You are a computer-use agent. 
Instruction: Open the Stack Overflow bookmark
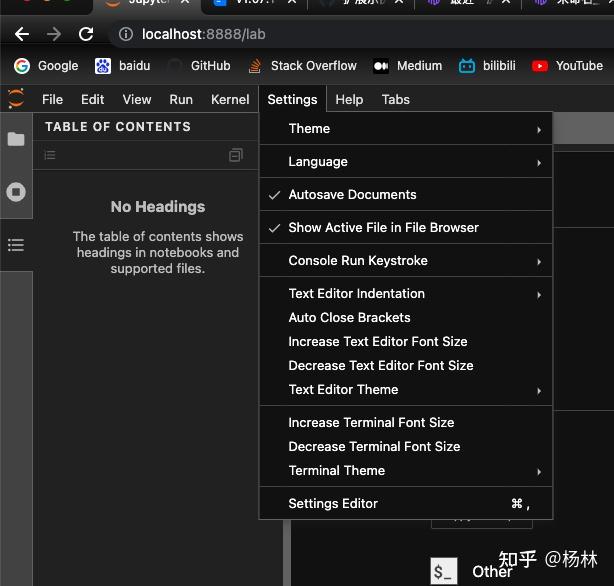tap(302, 65)
